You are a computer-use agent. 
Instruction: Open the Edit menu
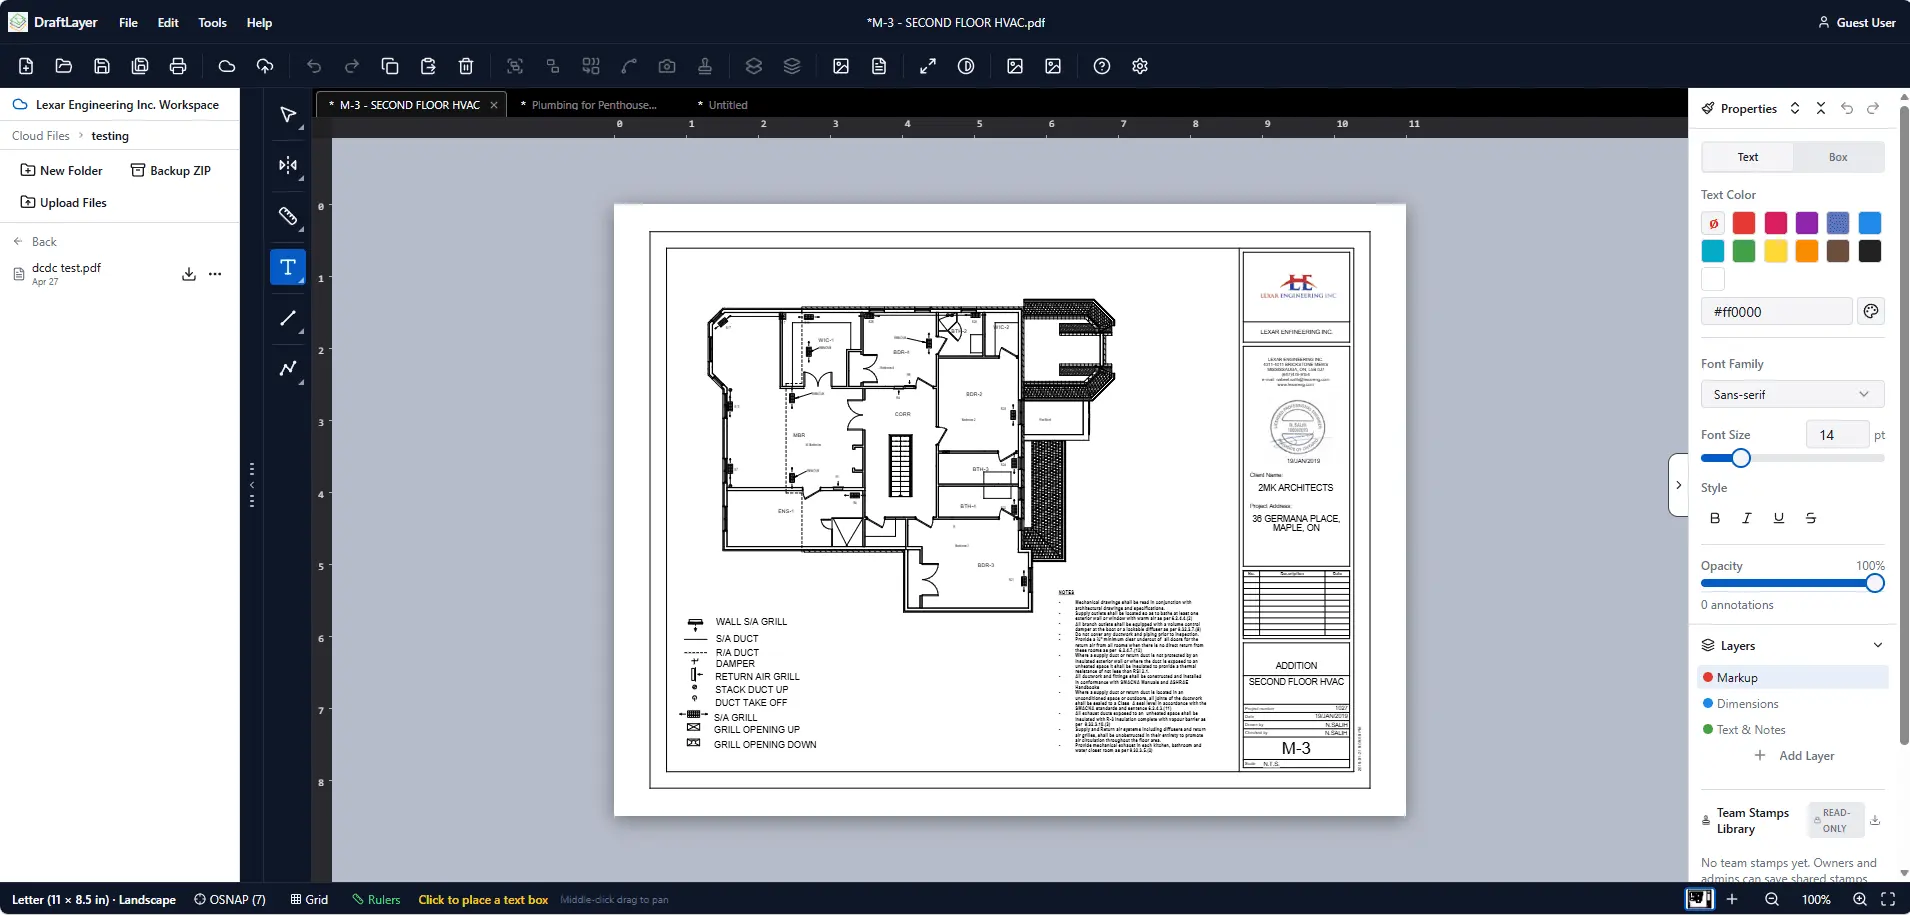[x=168, y=22]
